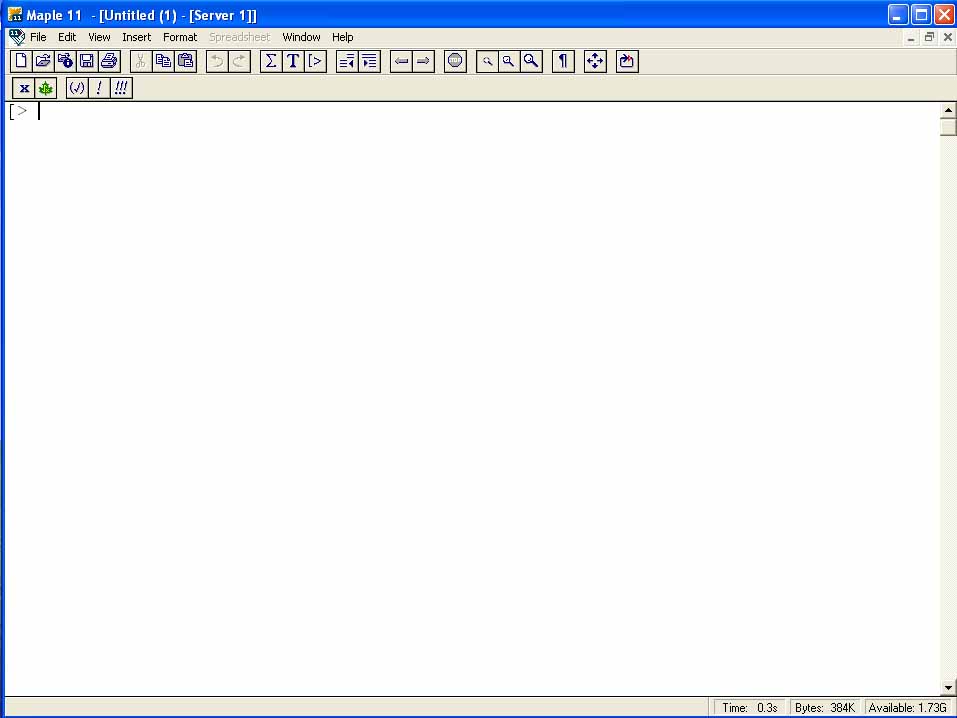Close the Untitled (1) worksheet document
Image resolution: width=957 pixels, height=718 pixels.
pyautogui.click(x=947, y=38)
